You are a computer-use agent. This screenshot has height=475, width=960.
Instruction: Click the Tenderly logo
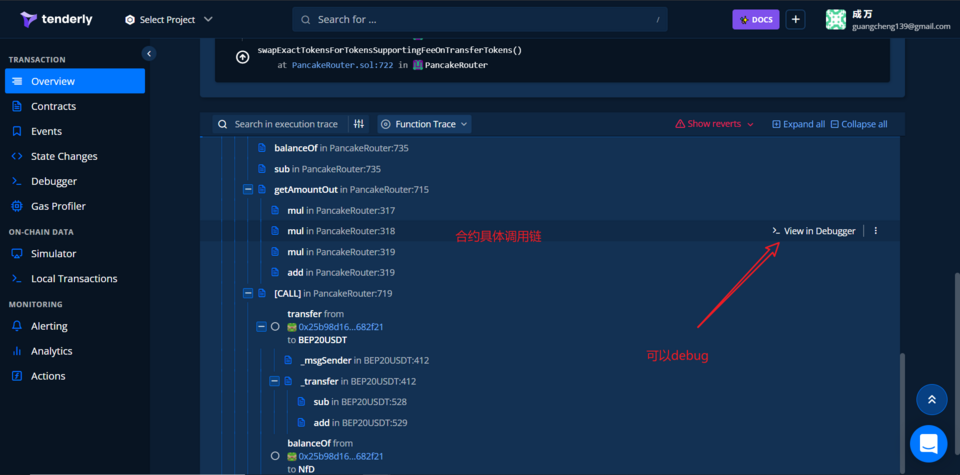[56, 20]
